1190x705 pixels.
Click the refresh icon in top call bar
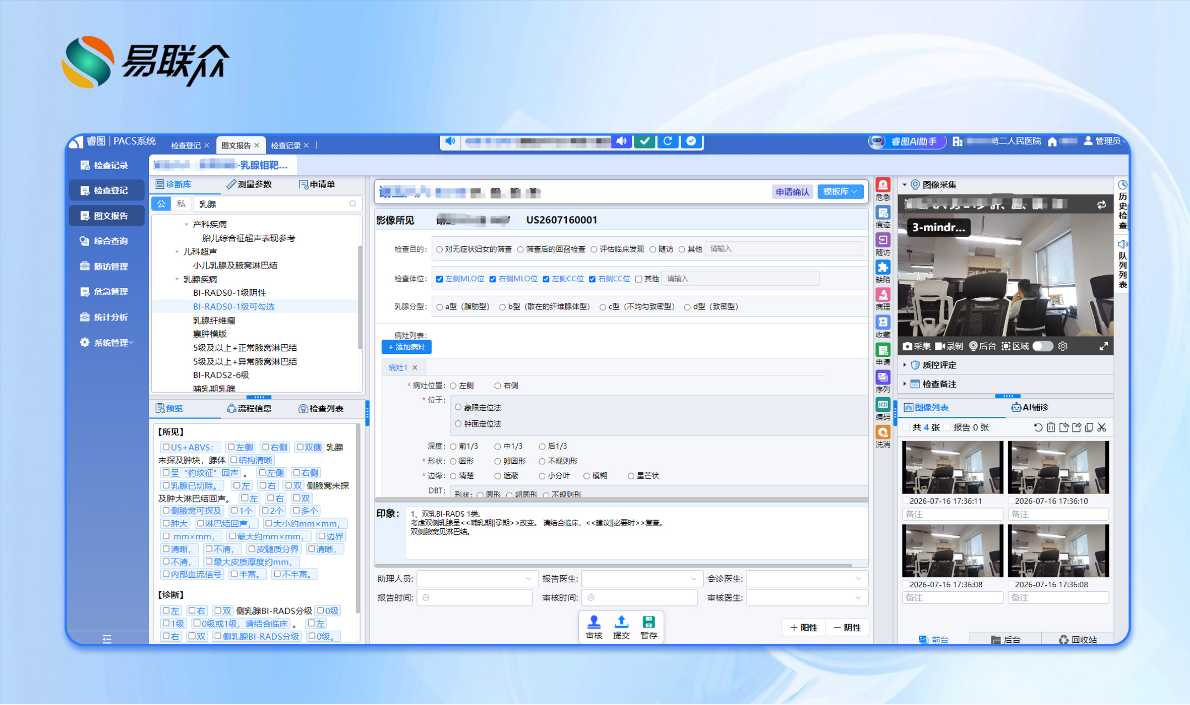[x=668, y=141]
